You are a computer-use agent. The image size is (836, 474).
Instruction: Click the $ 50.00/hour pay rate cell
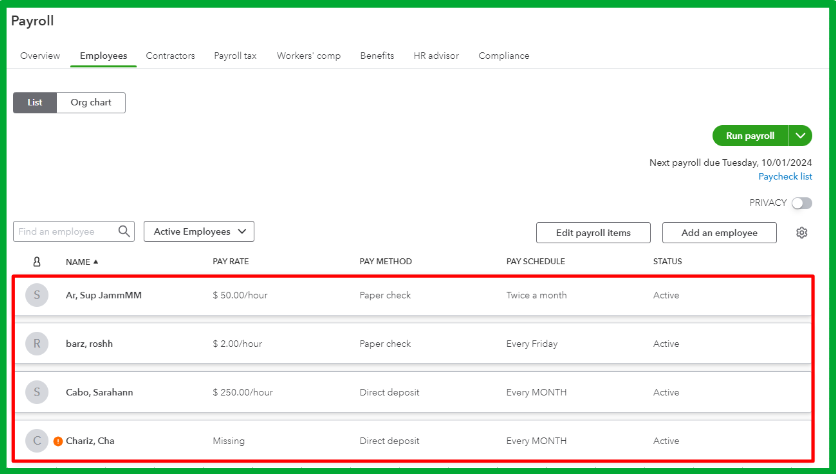tap(240, 295)
